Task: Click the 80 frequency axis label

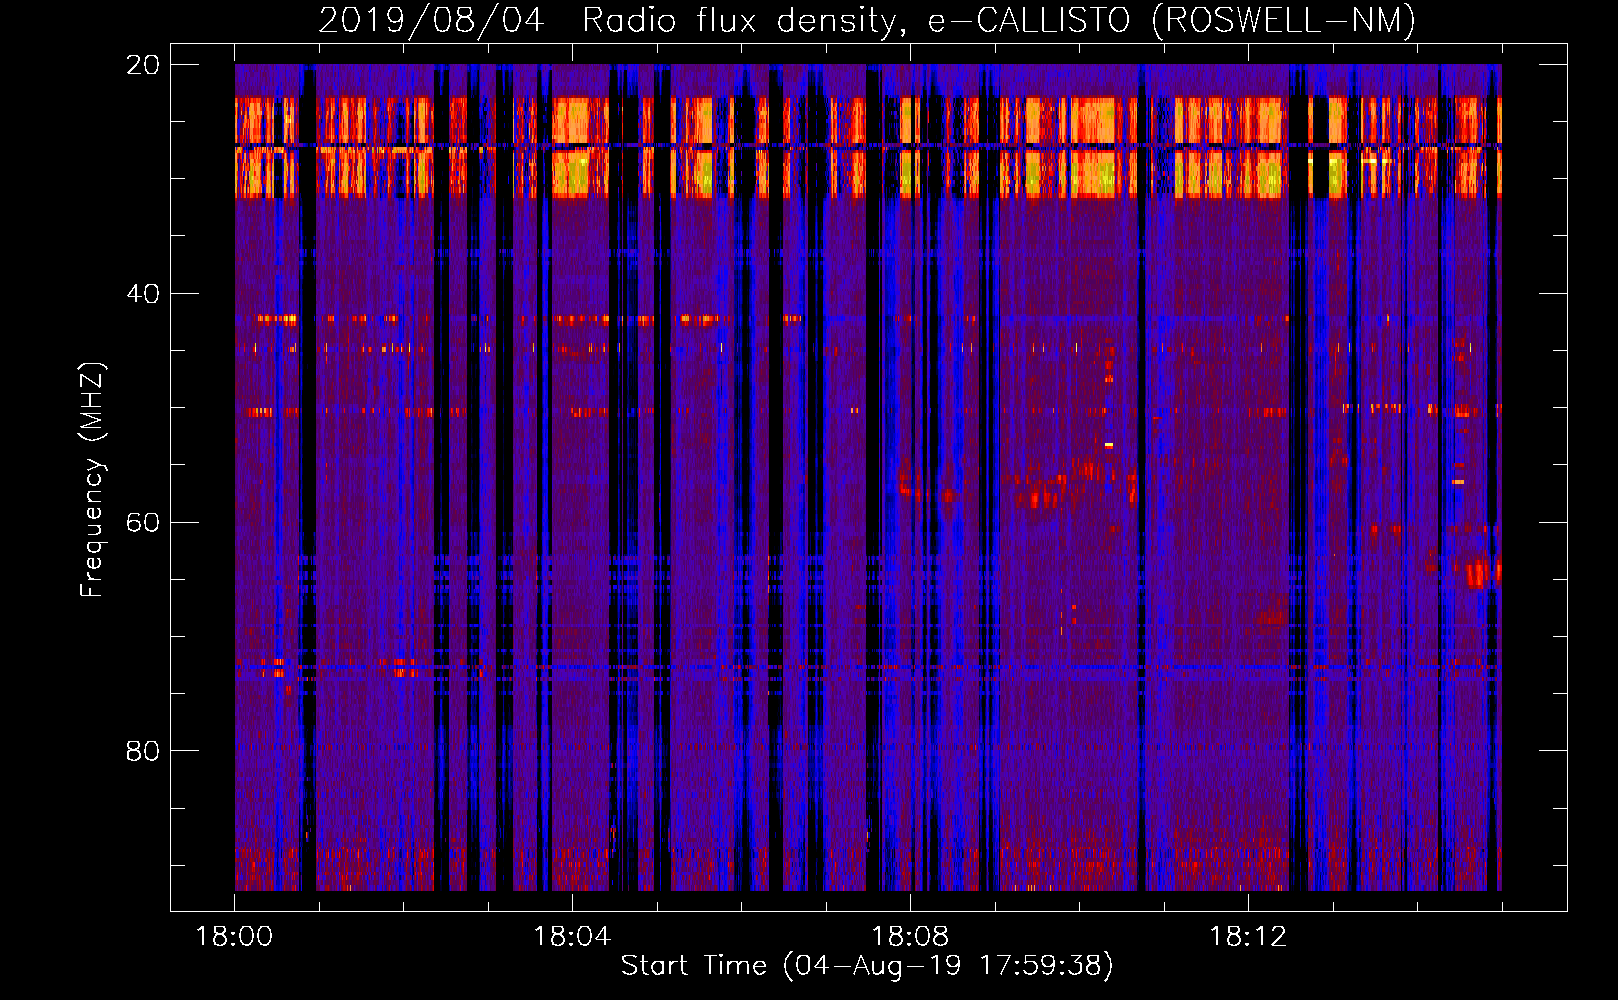Action: (142, 751)
